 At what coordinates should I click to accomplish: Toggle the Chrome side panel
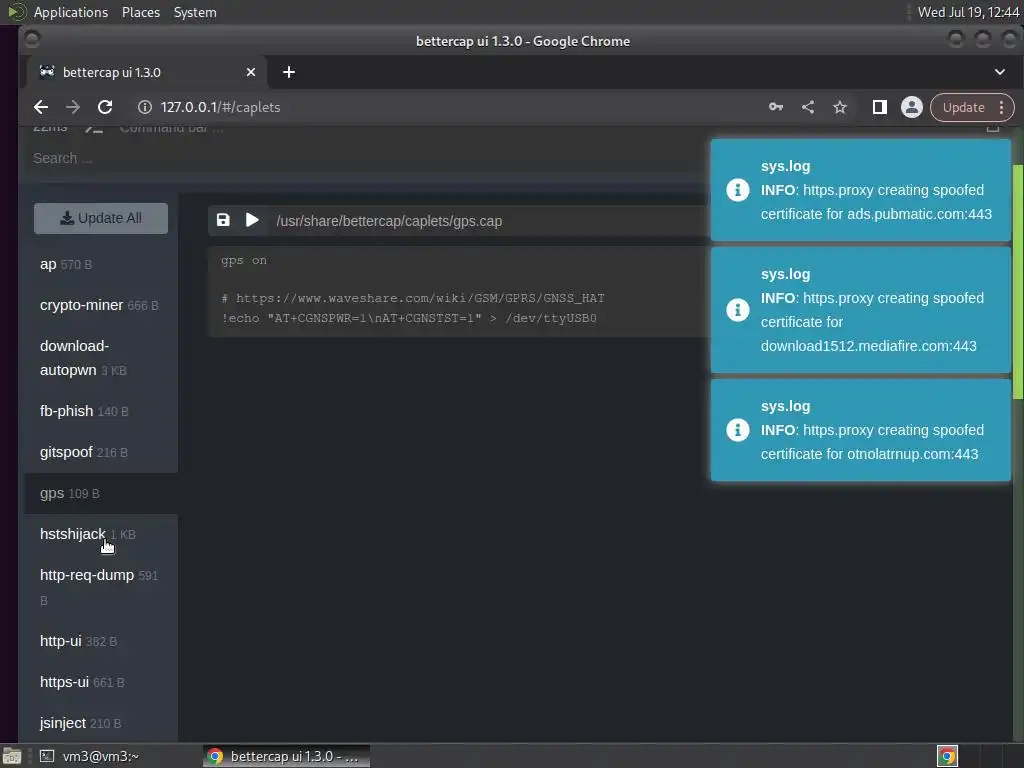click(880, 107)
